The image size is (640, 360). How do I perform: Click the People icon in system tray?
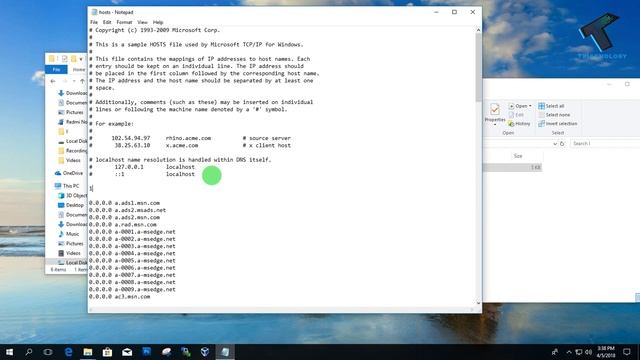tap(555, 352)
